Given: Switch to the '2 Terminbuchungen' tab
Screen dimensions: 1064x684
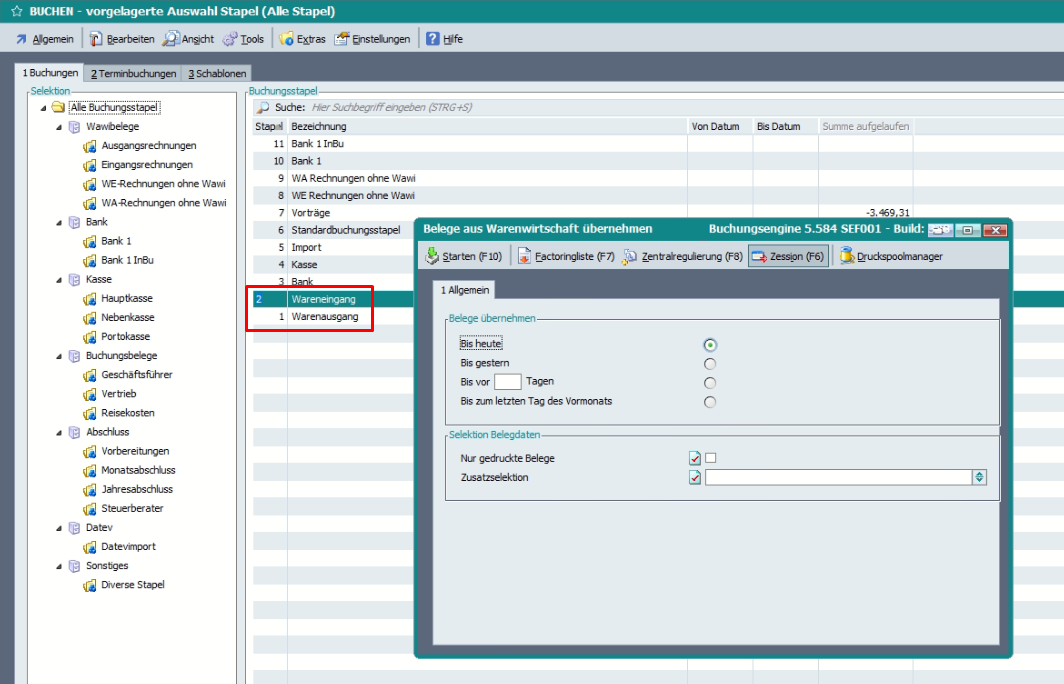Looking at the screenshot, I should pyautogui.click(x=133, y=73).
